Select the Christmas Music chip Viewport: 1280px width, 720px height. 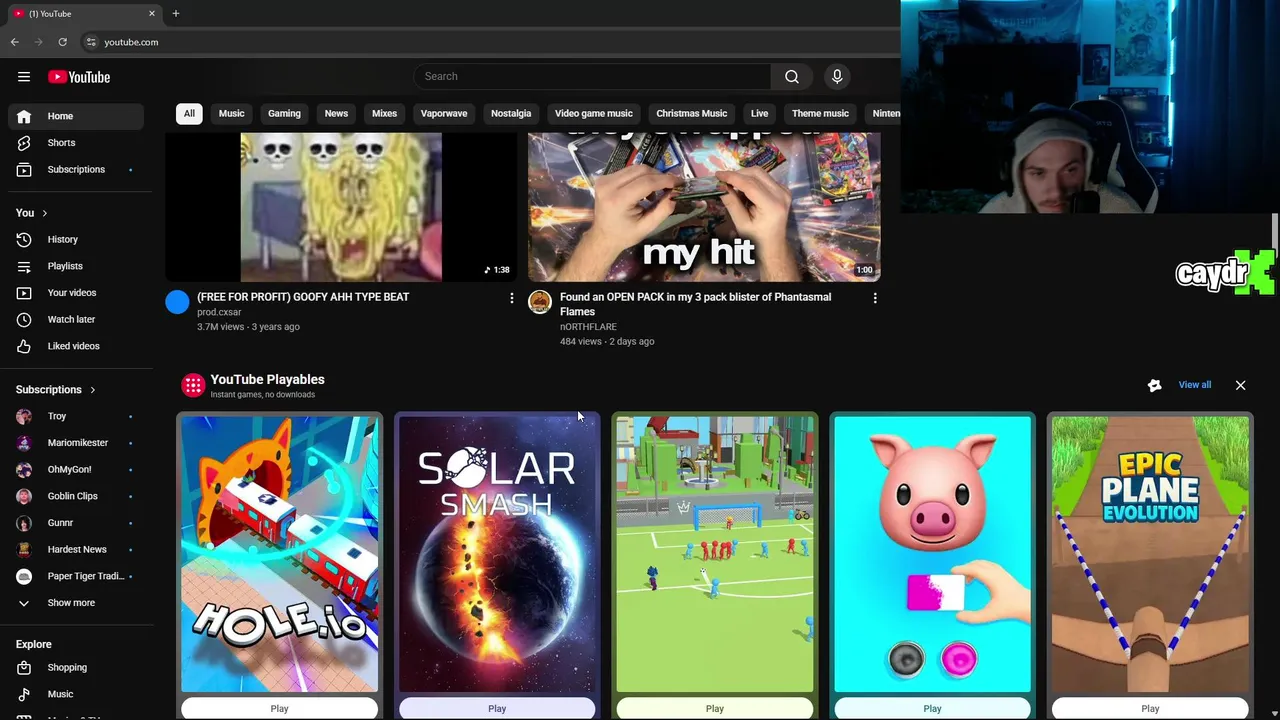[x=691, y=113]
